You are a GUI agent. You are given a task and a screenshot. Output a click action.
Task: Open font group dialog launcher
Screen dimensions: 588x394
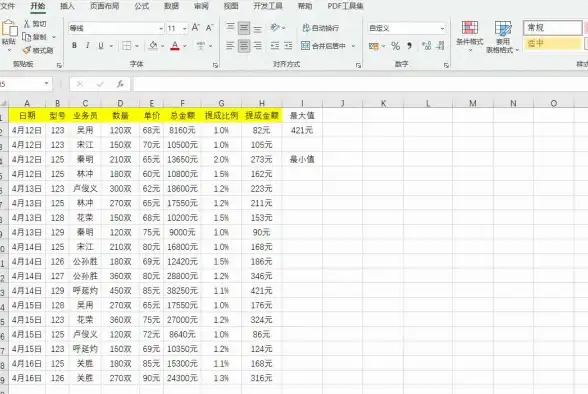[x=215, y=65]
